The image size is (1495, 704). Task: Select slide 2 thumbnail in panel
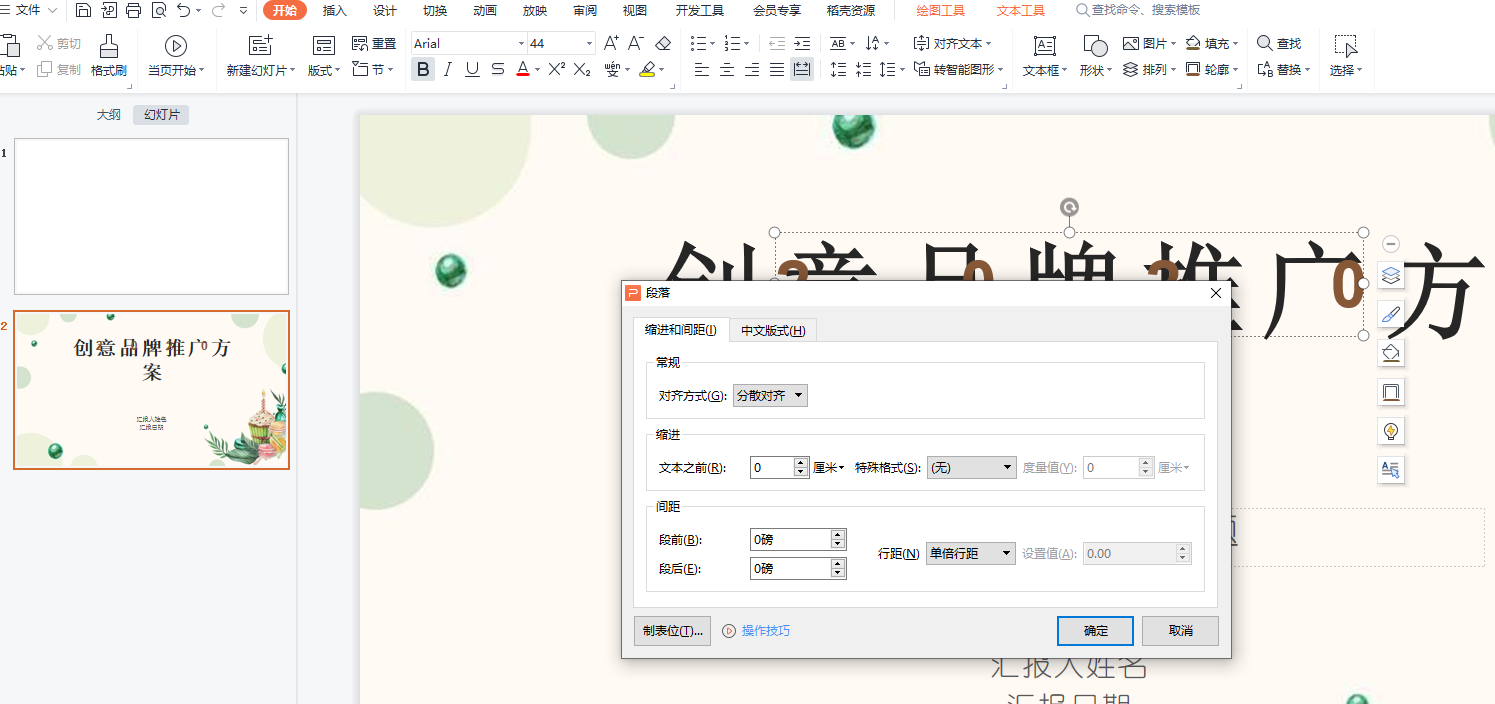point(151,390)
